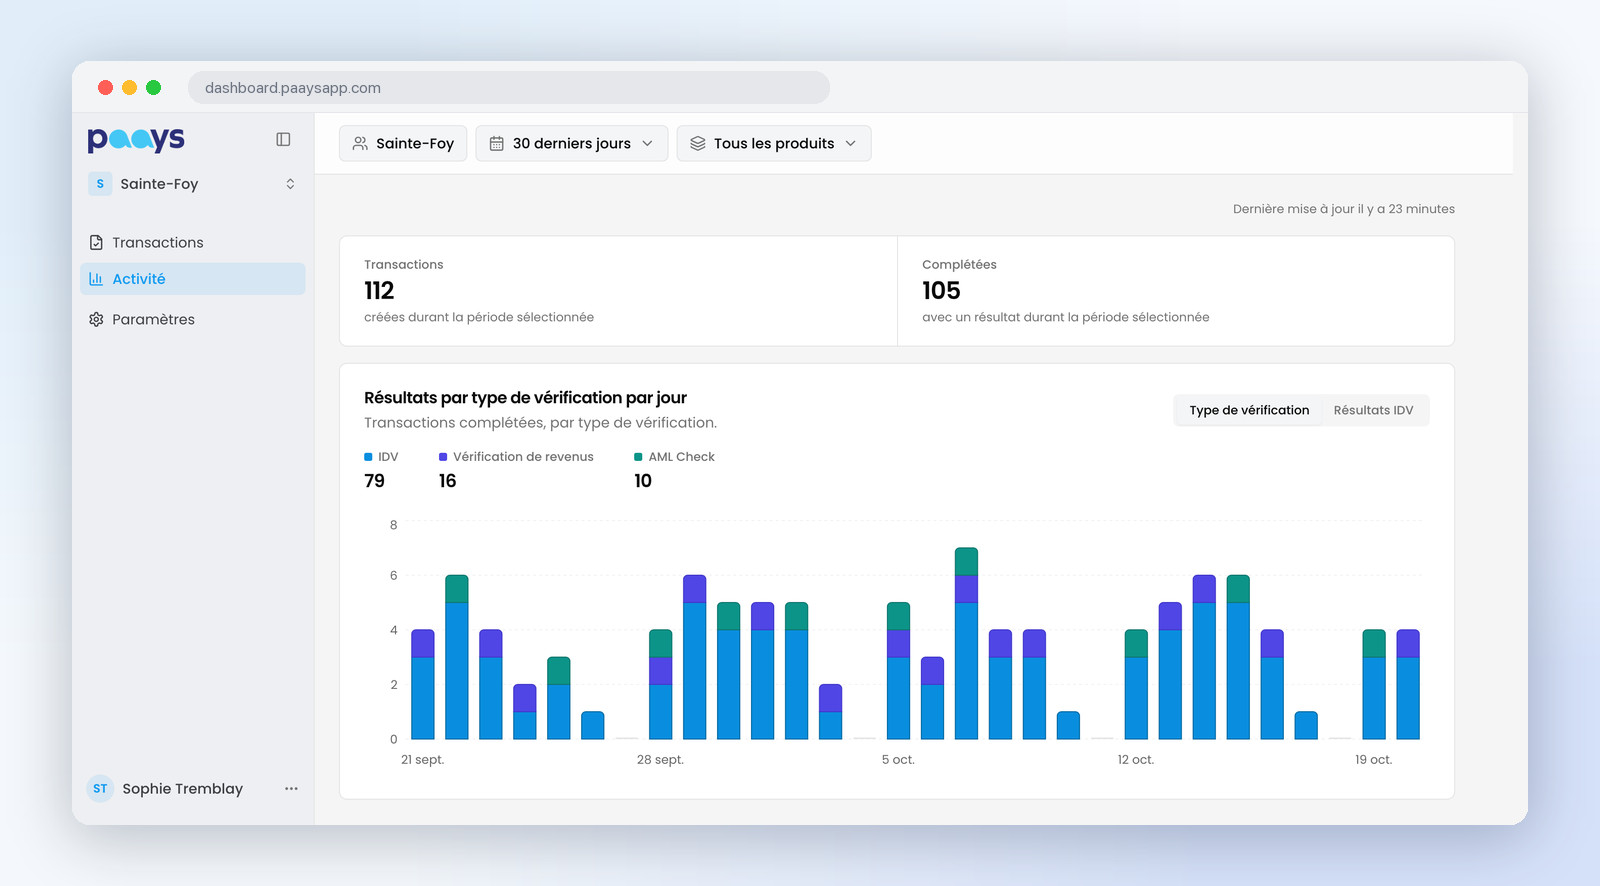This screenshot has height=886, width=1600.
Task: Click 'Transactions complétées, par type de vérification.' subtitle
Action: point(540,423)
